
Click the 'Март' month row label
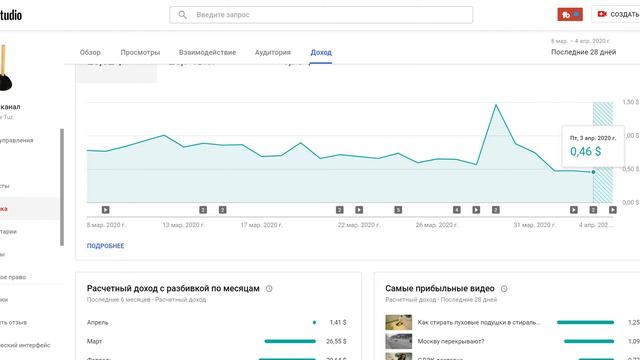[94, 341]
